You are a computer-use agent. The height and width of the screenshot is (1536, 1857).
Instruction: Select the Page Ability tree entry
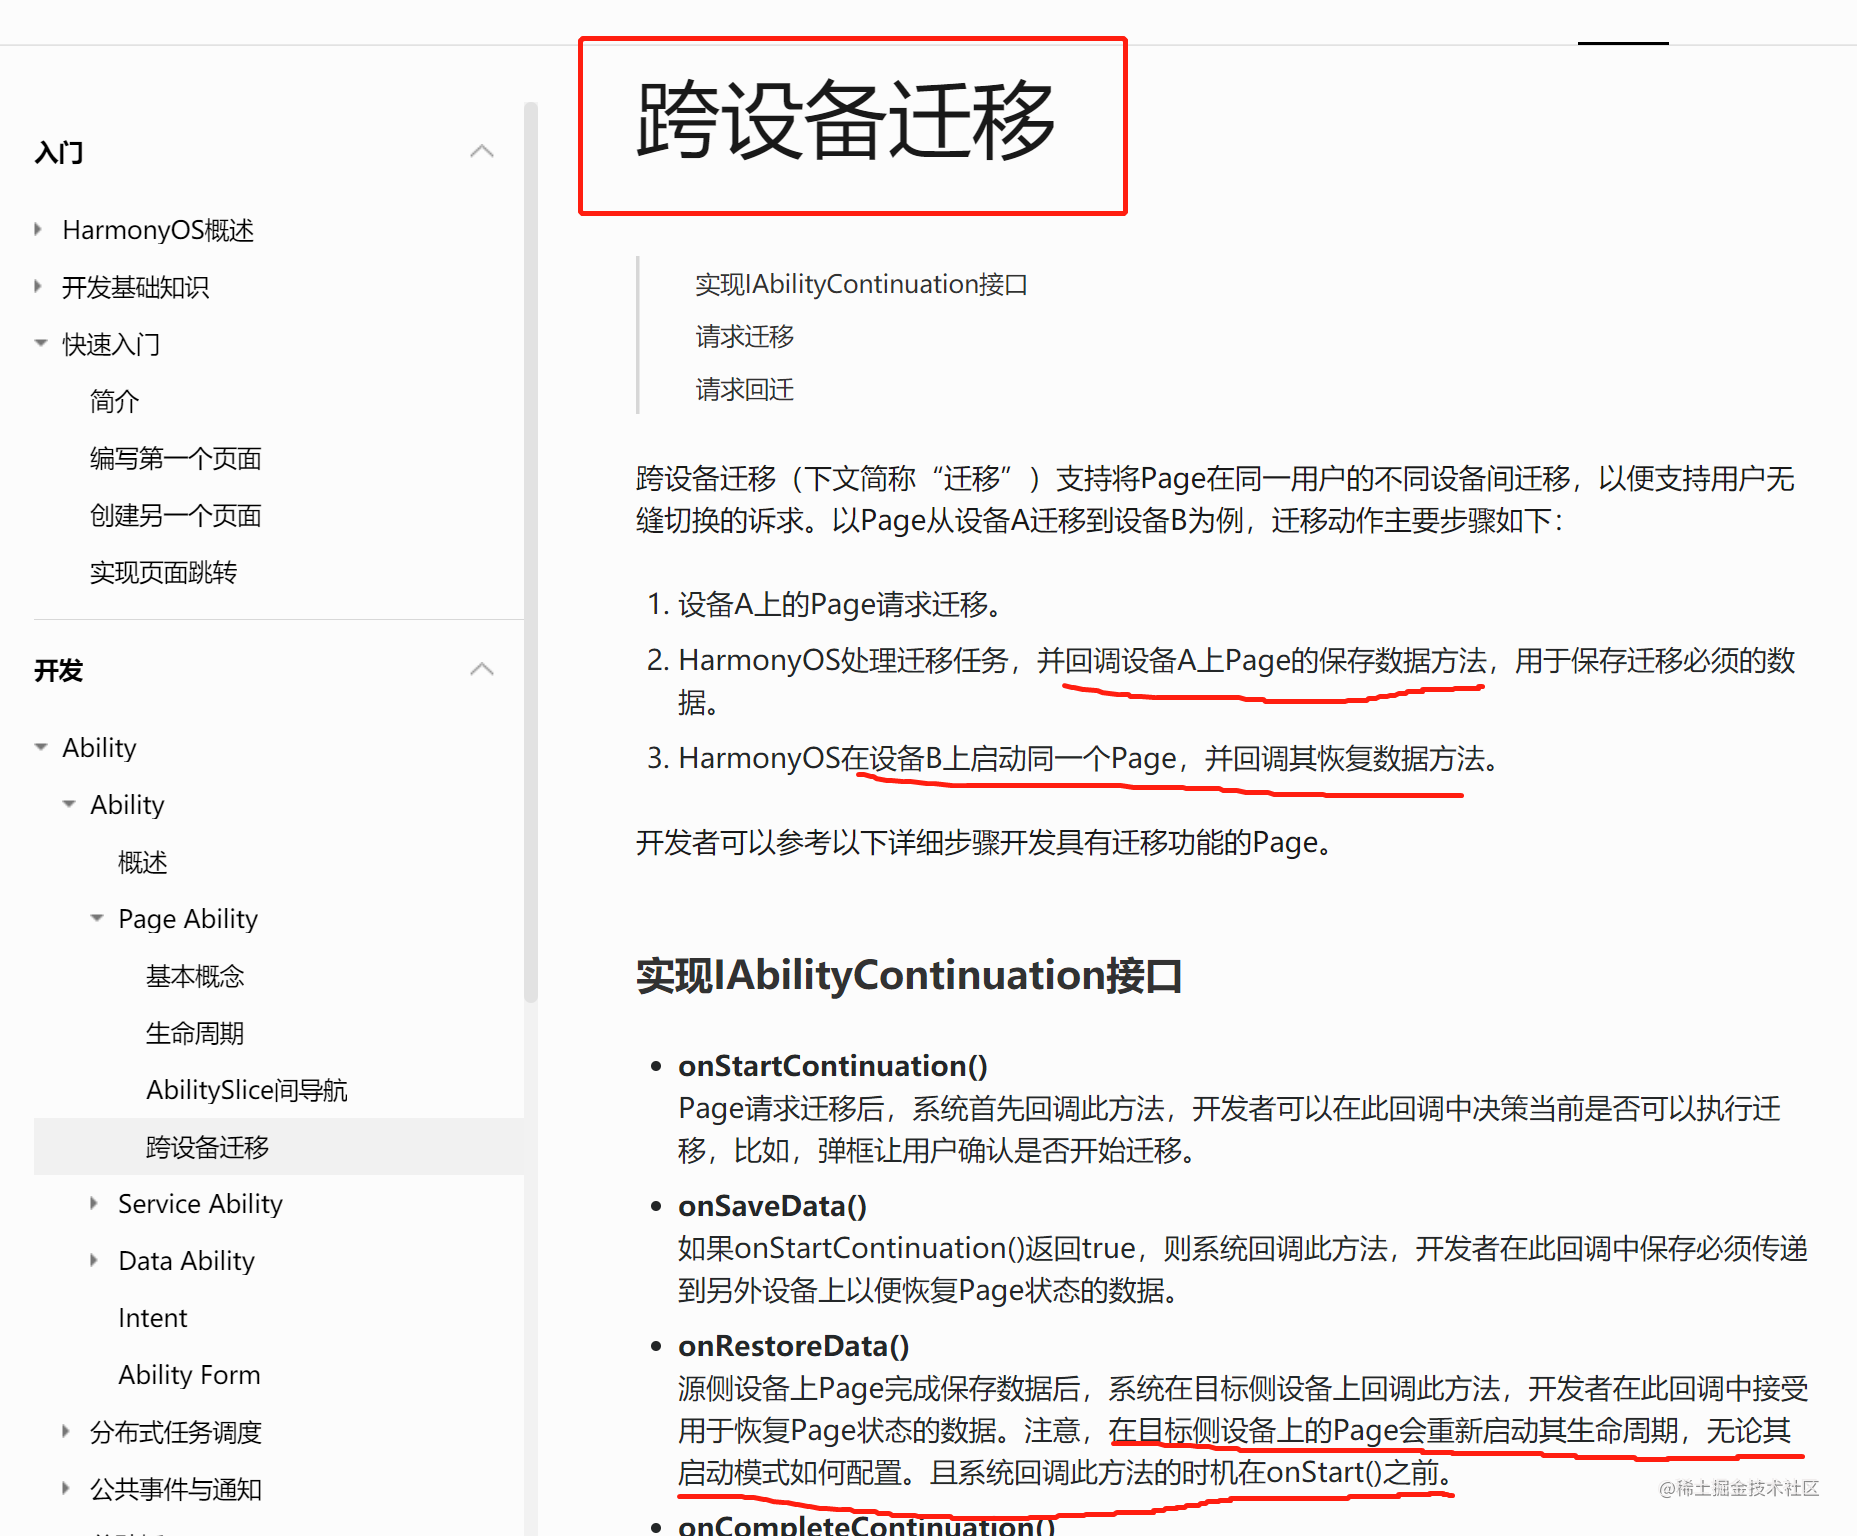click(188, 918)
